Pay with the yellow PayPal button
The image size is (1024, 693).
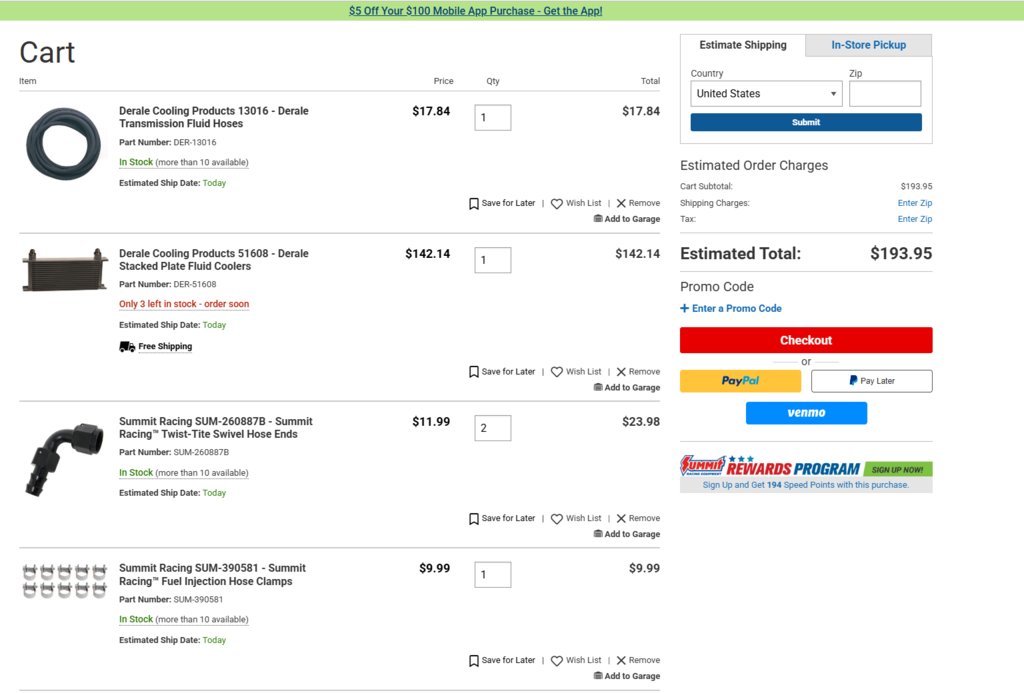click(x=740, y=381)
